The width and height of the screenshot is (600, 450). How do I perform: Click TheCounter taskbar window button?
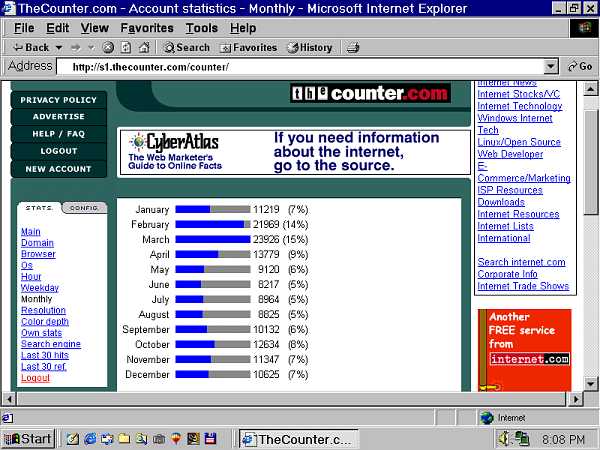click(299, 439)
